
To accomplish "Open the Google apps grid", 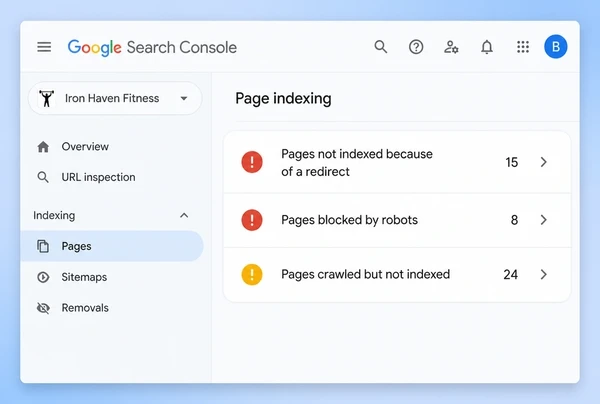I will 523,47.
